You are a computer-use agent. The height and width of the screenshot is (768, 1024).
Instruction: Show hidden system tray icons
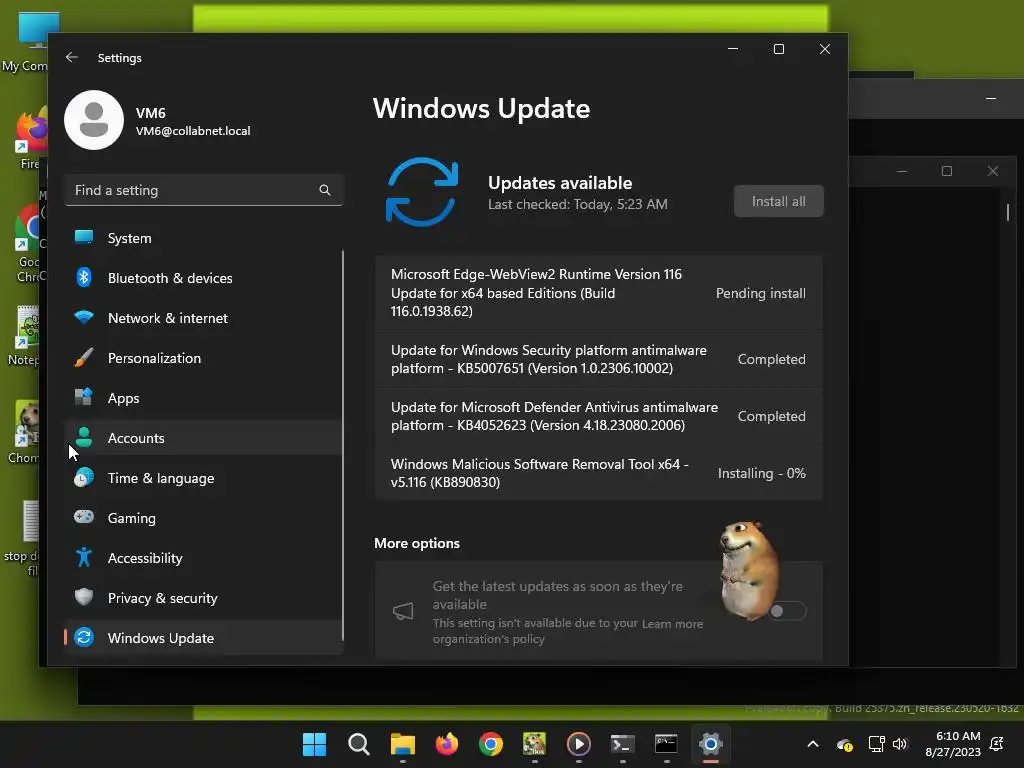[x=813, y=744]
